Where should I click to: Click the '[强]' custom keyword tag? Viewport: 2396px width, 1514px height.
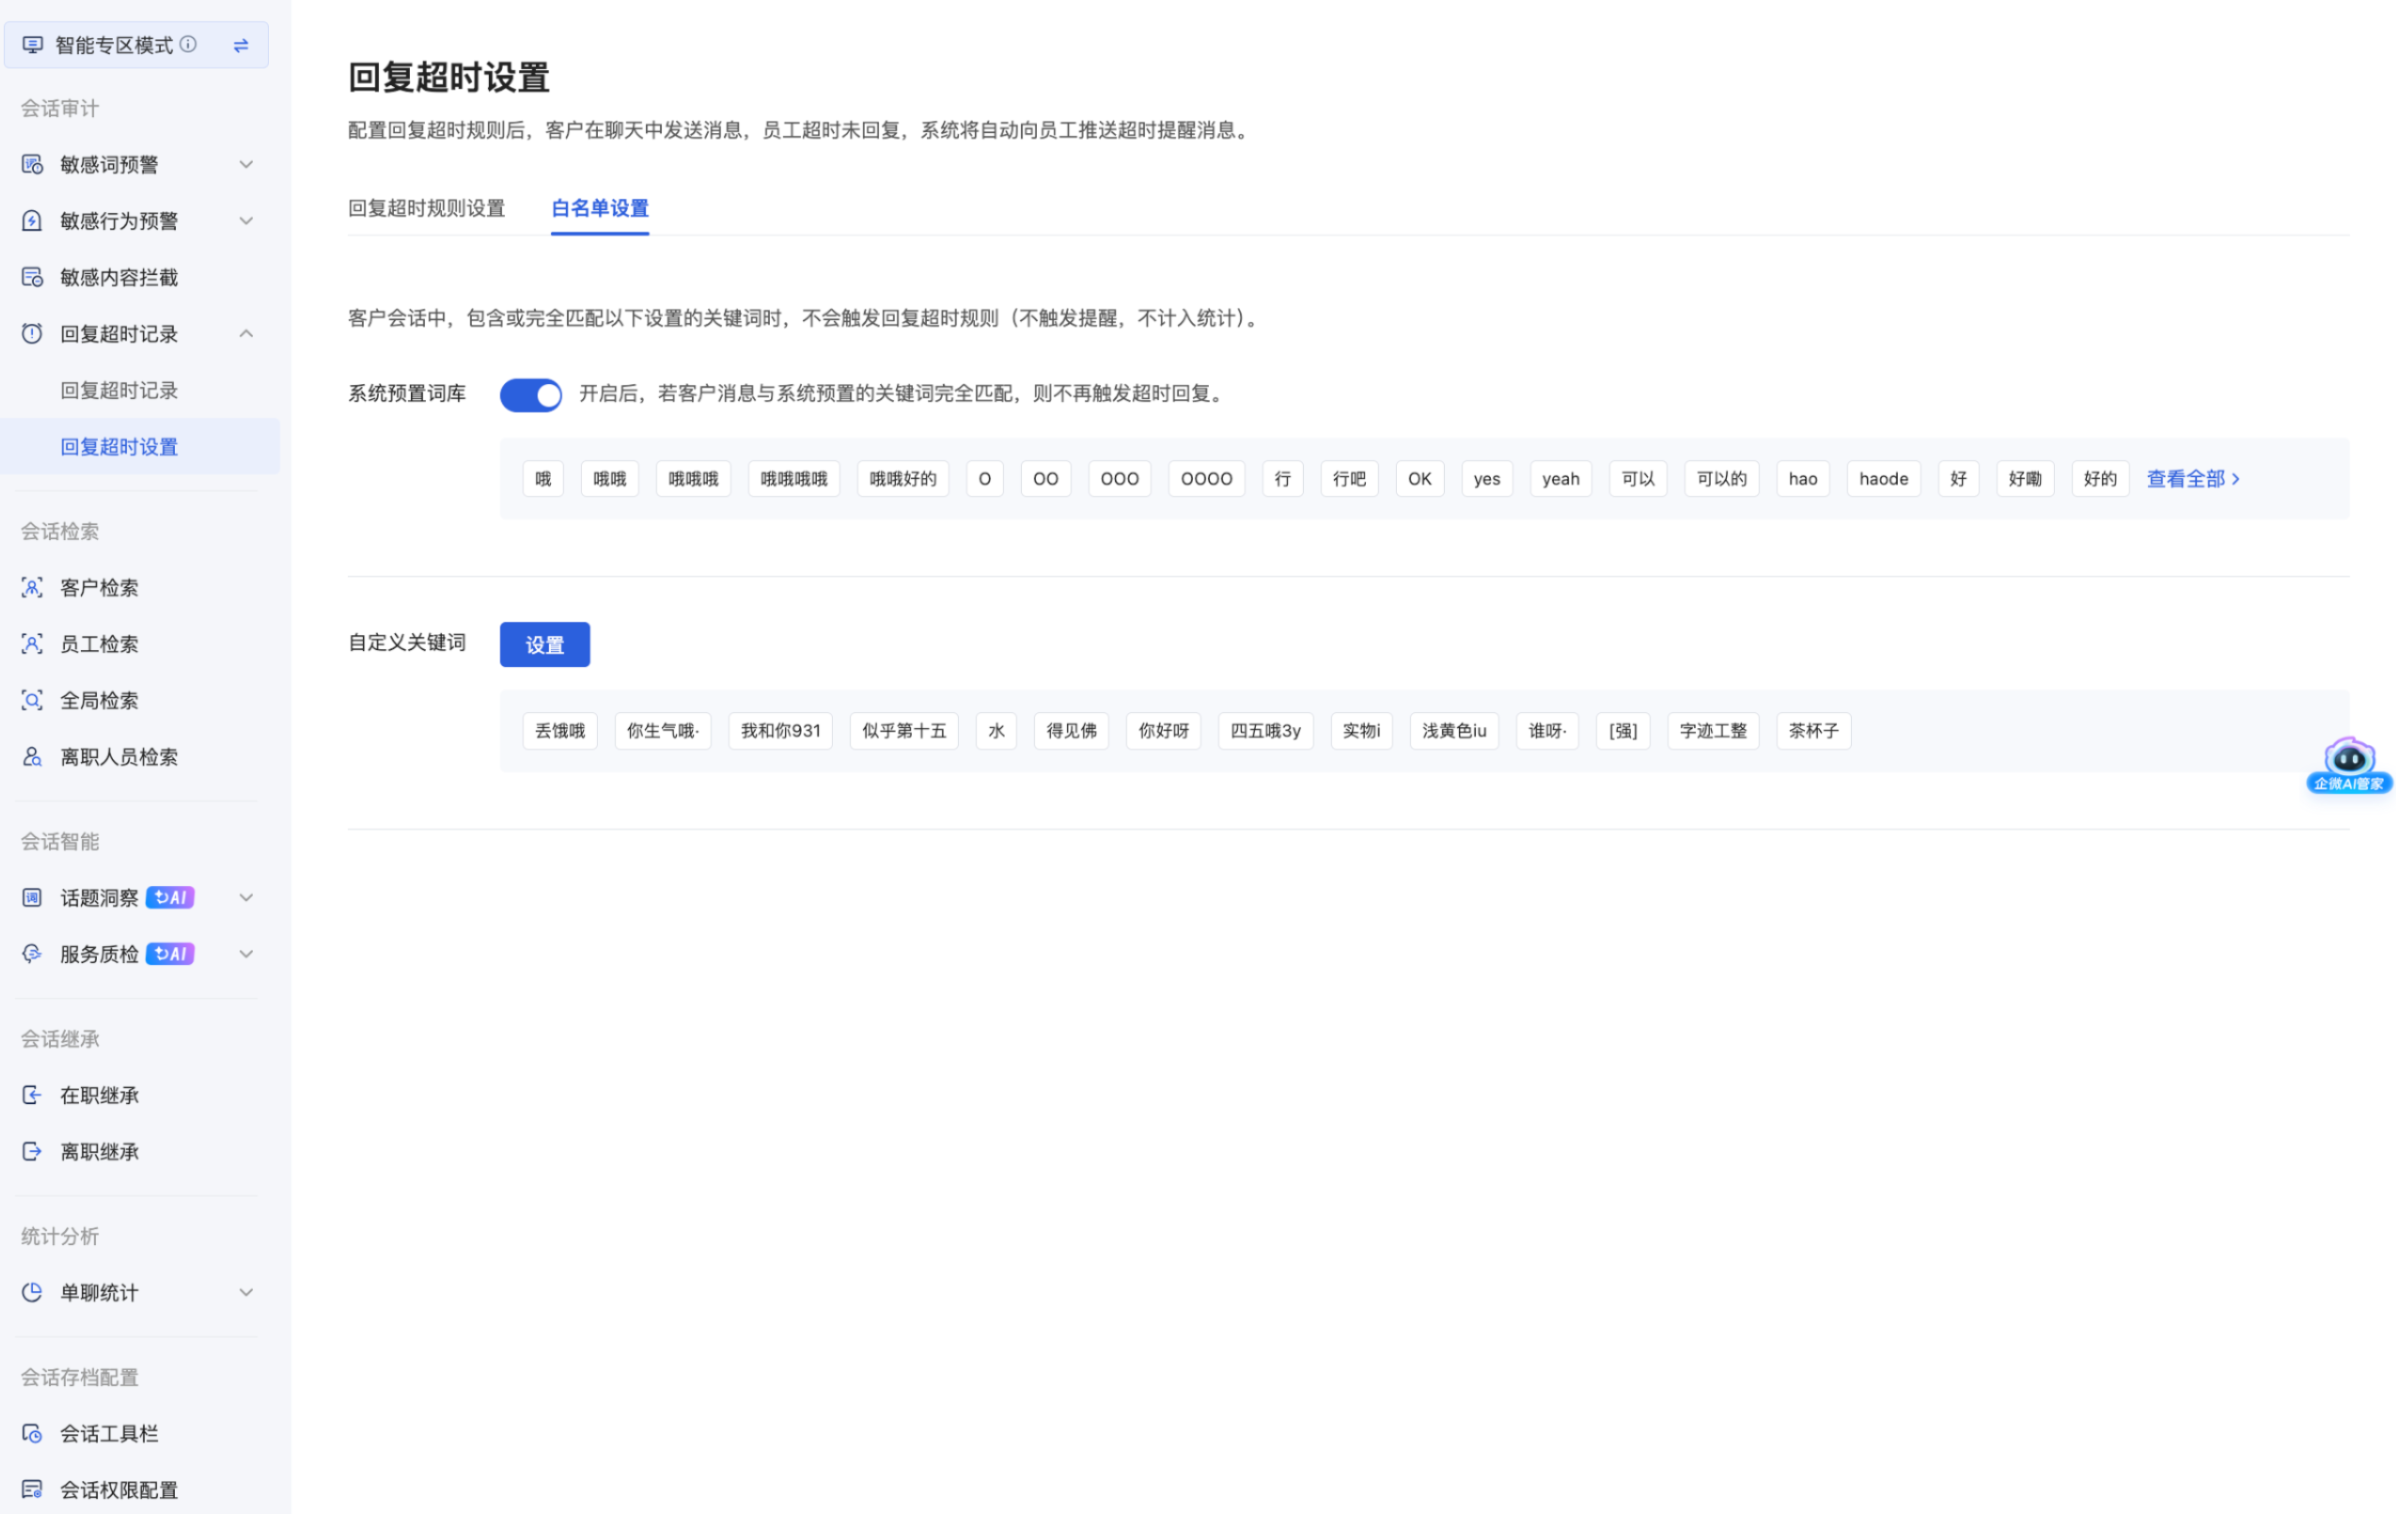coord(1623,731)
